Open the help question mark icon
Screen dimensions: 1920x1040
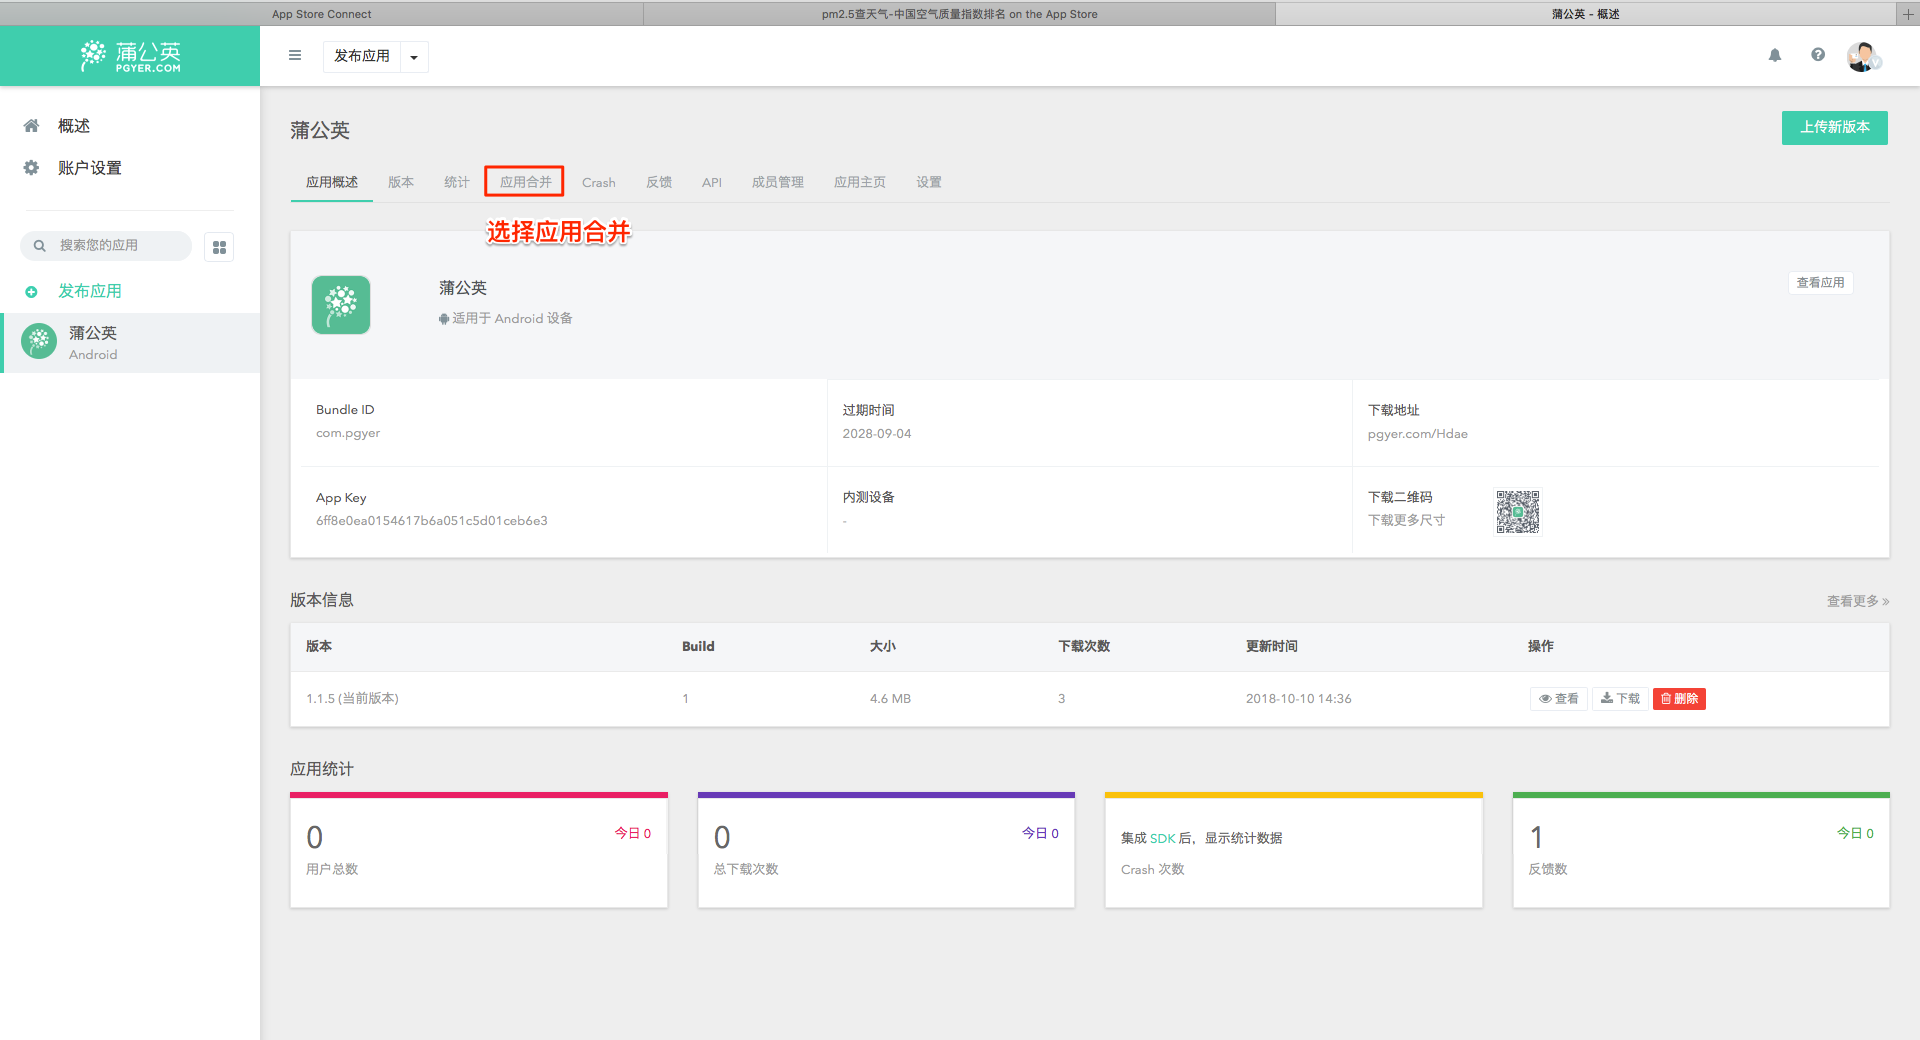point(1818,56)
